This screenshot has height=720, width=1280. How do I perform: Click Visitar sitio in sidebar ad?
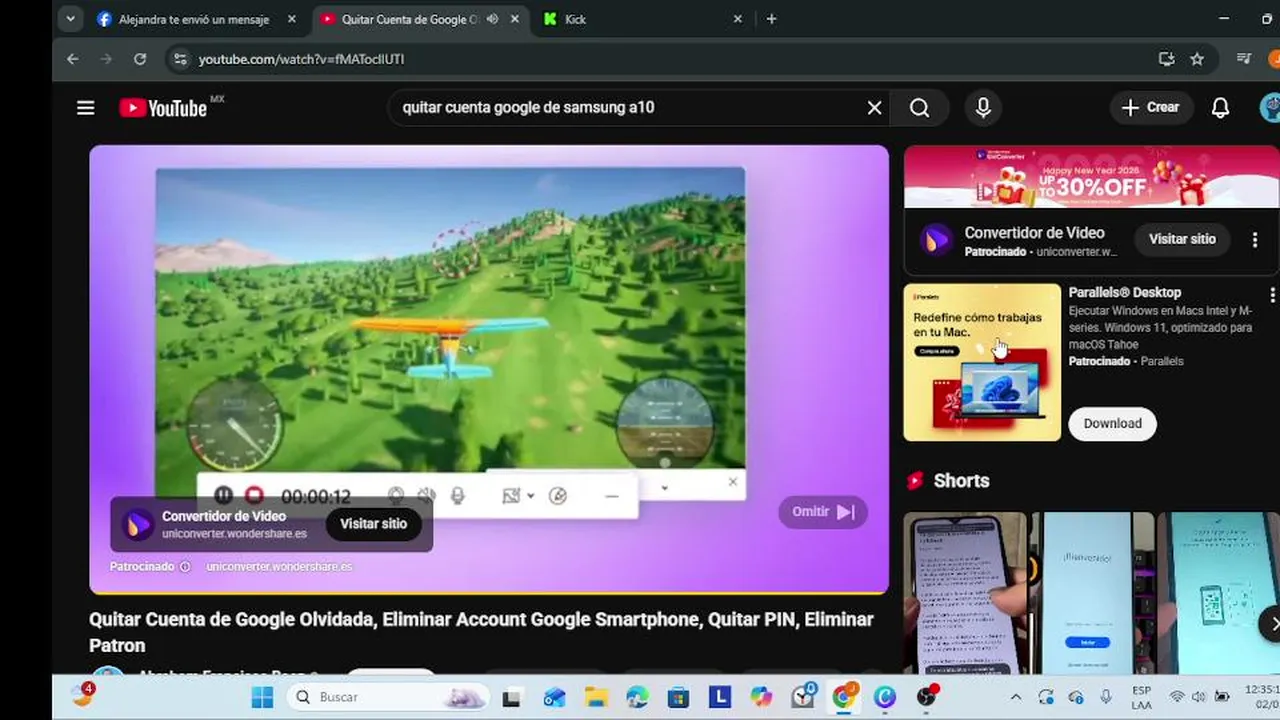(1182, 239)
